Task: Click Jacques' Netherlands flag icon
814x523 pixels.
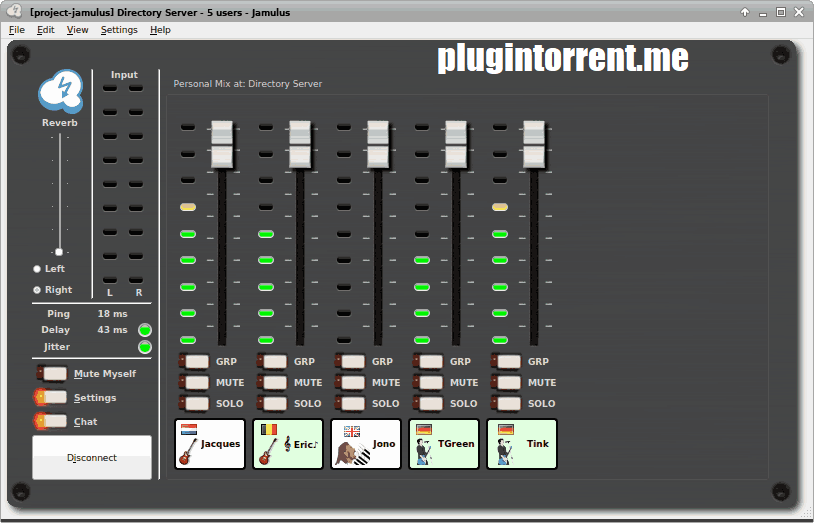Action: point(188,430)
